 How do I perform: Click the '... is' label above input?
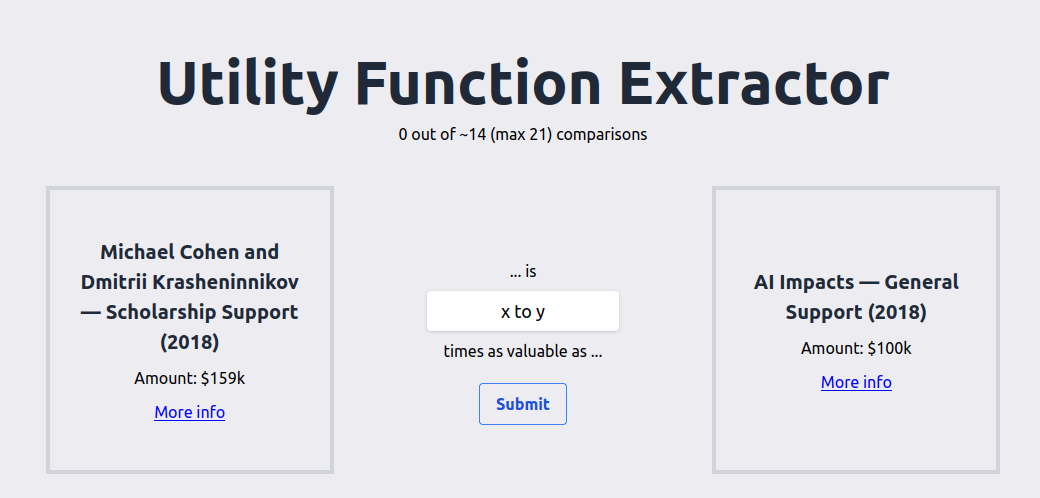tap(523, 272)
